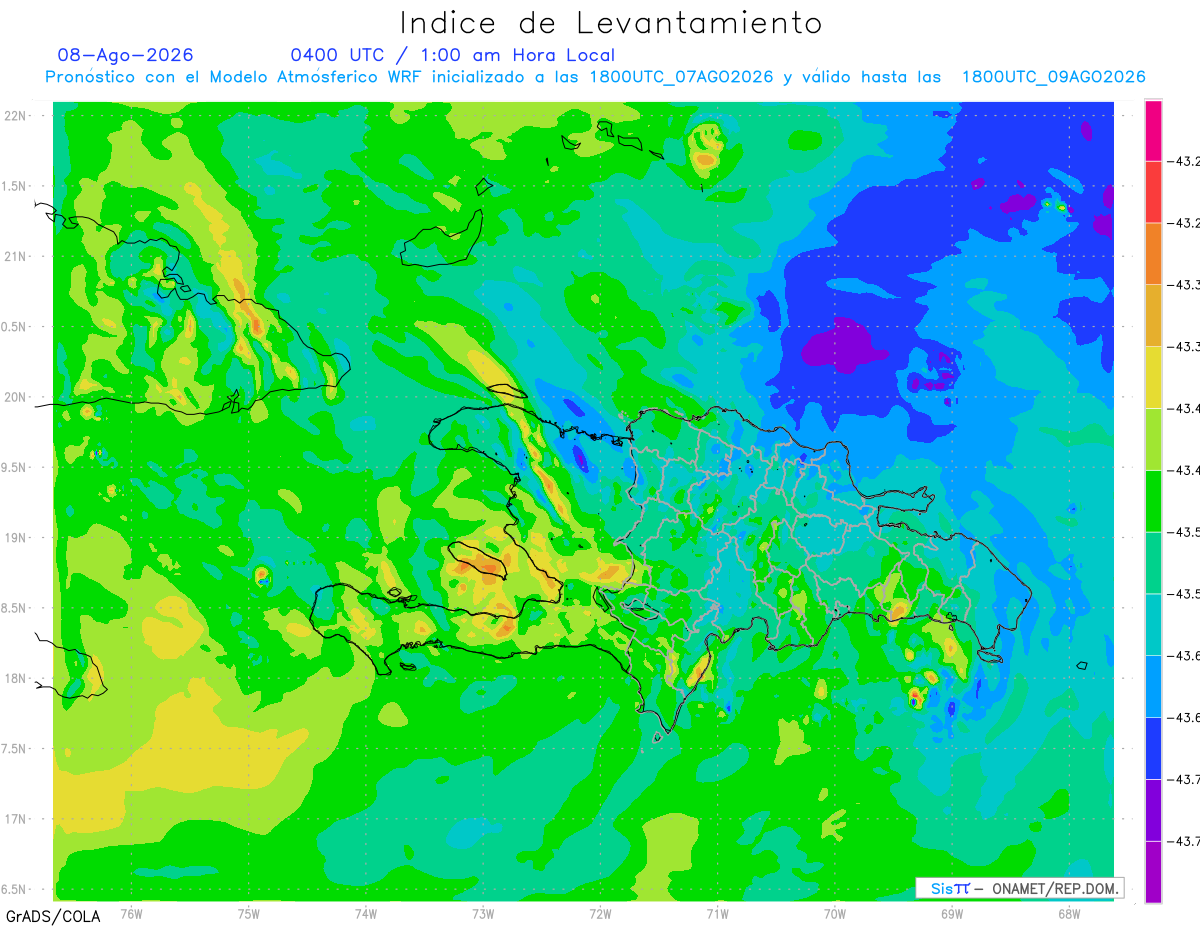
Task: Click the '0400 UTC / 1:00 am Hora Local' time
Action: (453, 55)
